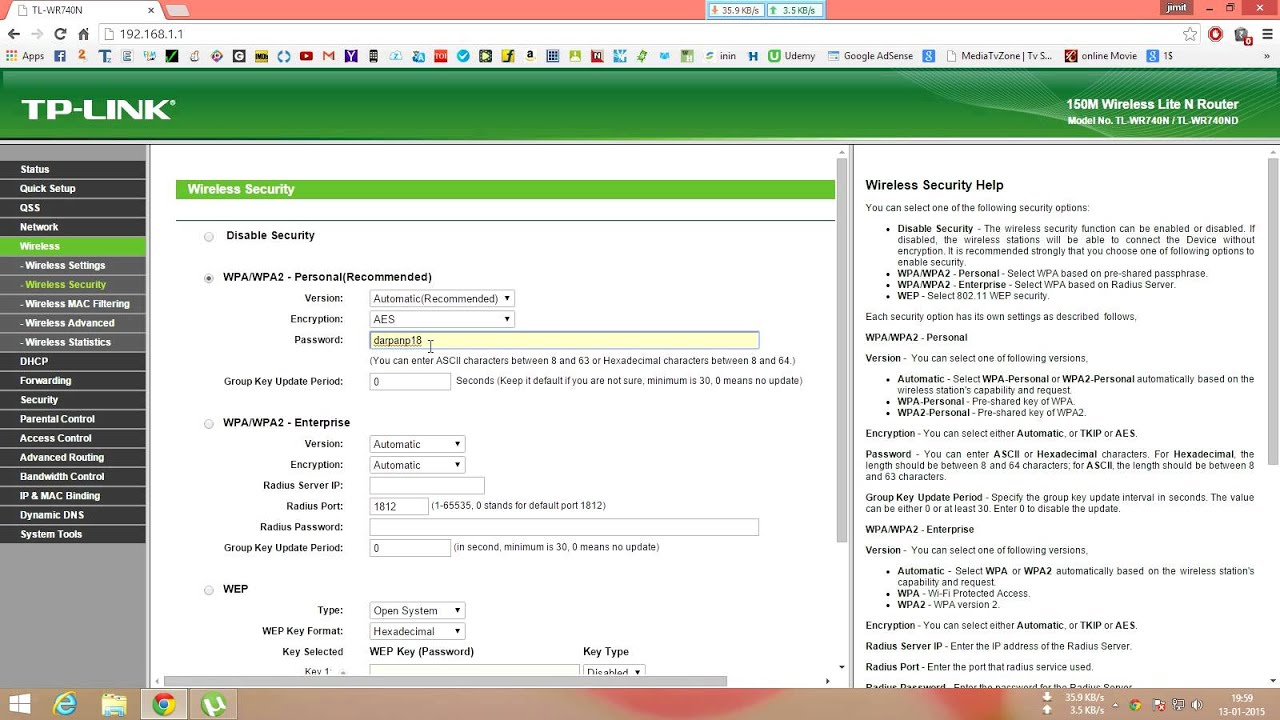The width and height of the screenshot is (1280, 720).
Task: Open the Google AdSense bookmark
Action: pyautogui.click(x=869, y=56)
